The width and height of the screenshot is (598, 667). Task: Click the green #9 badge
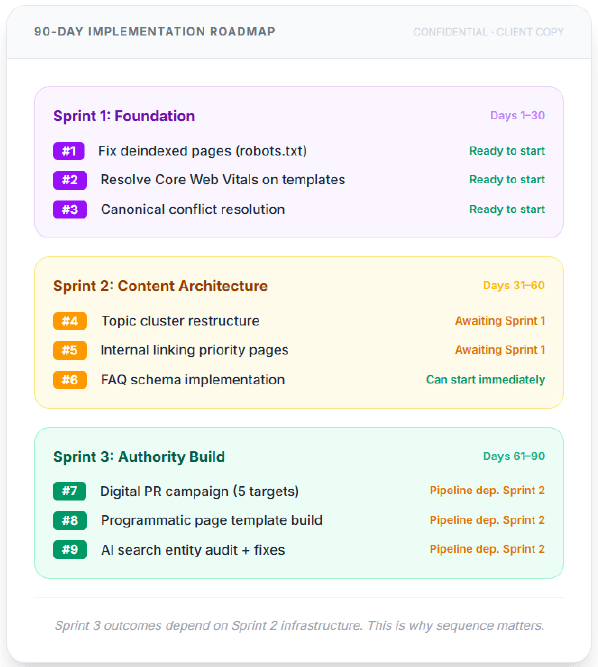click(x=70, y=550)
